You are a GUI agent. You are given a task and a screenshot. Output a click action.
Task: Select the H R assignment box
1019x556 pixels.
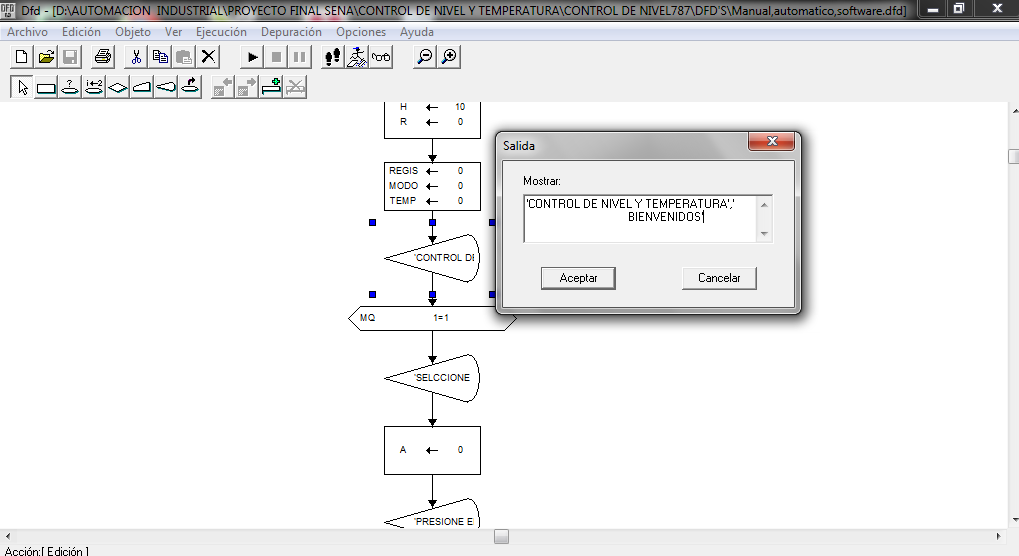[432, 120]
